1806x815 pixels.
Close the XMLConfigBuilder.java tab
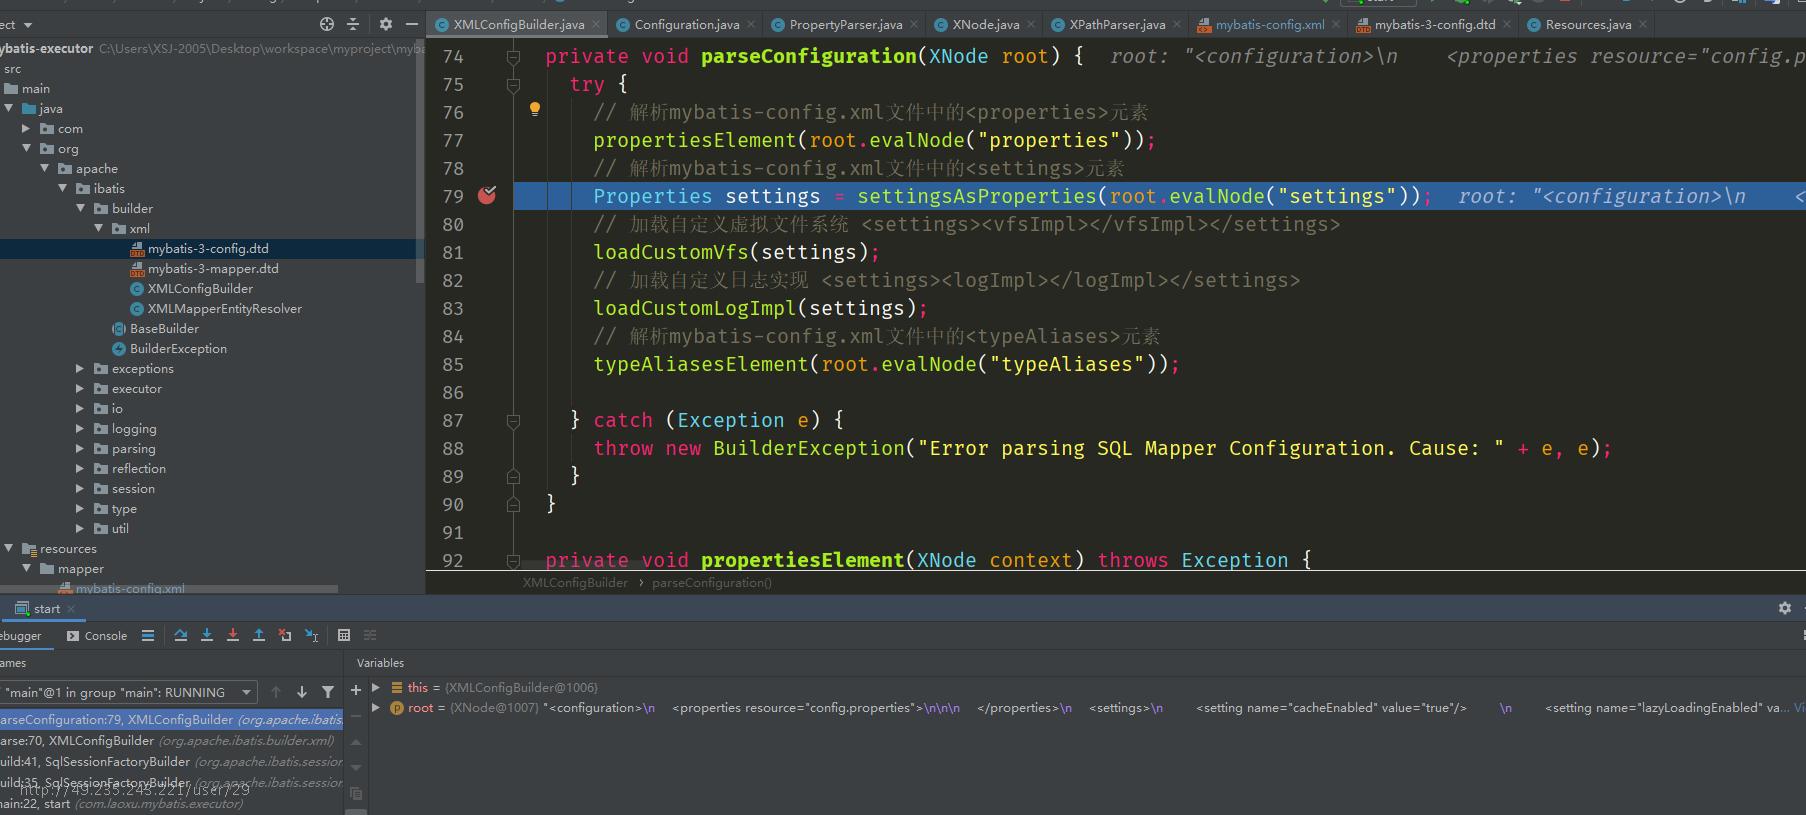pyautogui.click(x=596, y=24)
